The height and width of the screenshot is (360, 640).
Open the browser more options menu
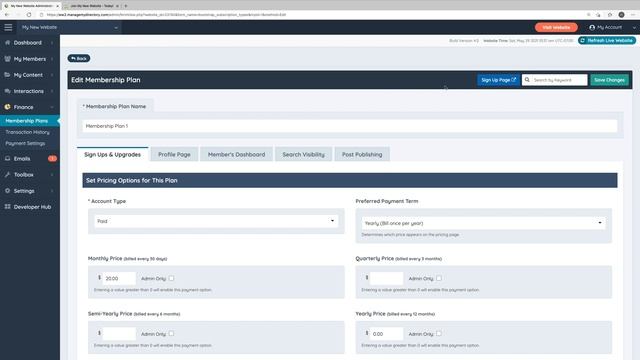click(x=633, y=15)
